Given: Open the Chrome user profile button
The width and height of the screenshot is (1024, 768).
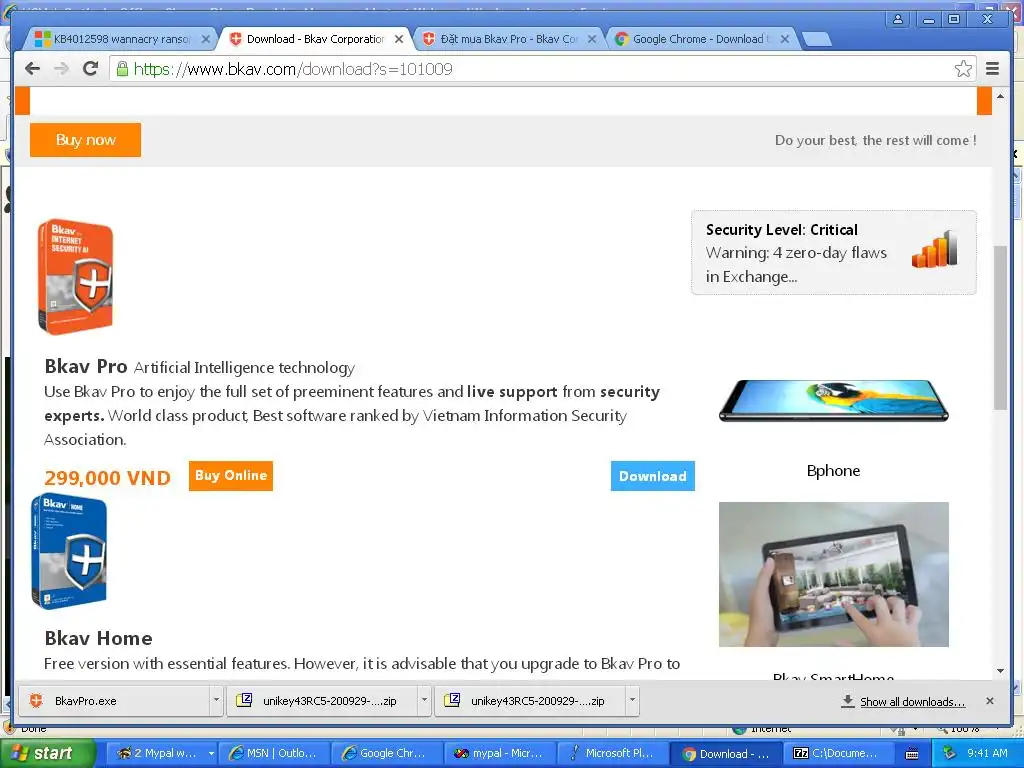Looking at the screenshot, I should [x=898, y=19].
